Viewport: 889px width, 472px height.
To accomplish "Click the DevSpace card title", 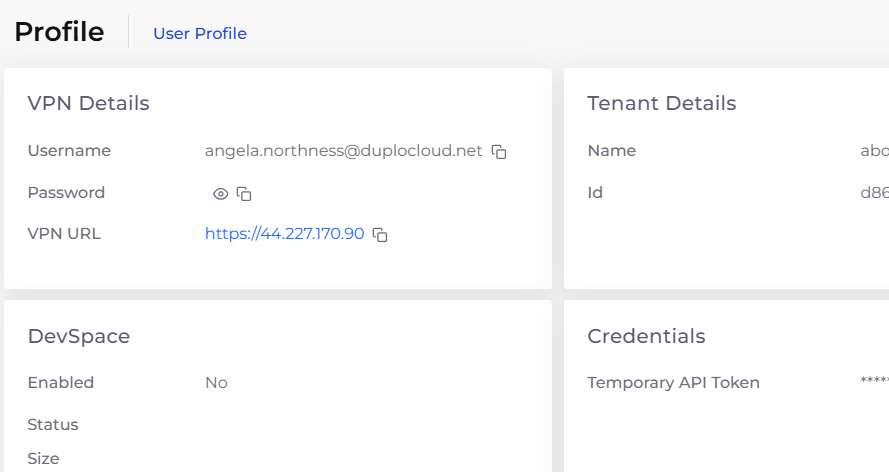I will 79,336.
